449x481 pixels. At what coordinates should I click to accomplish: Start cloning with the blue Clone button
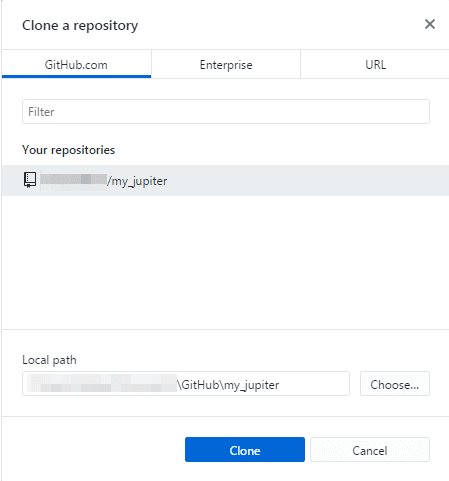[245, 450]
